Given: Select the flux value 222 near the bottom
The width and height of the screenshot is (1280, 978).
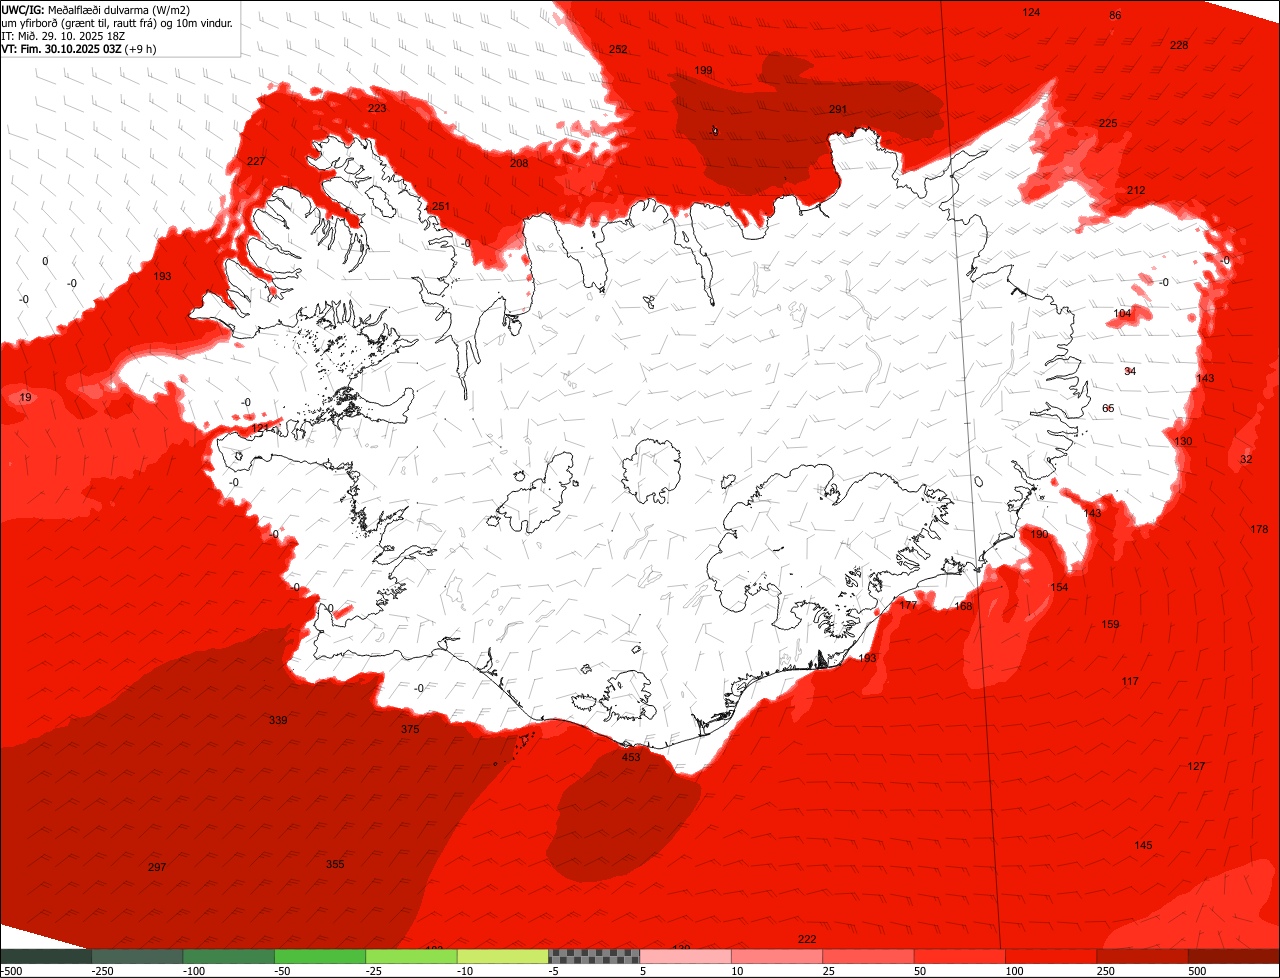Looking at the screenshot, I should pos(807,940).
